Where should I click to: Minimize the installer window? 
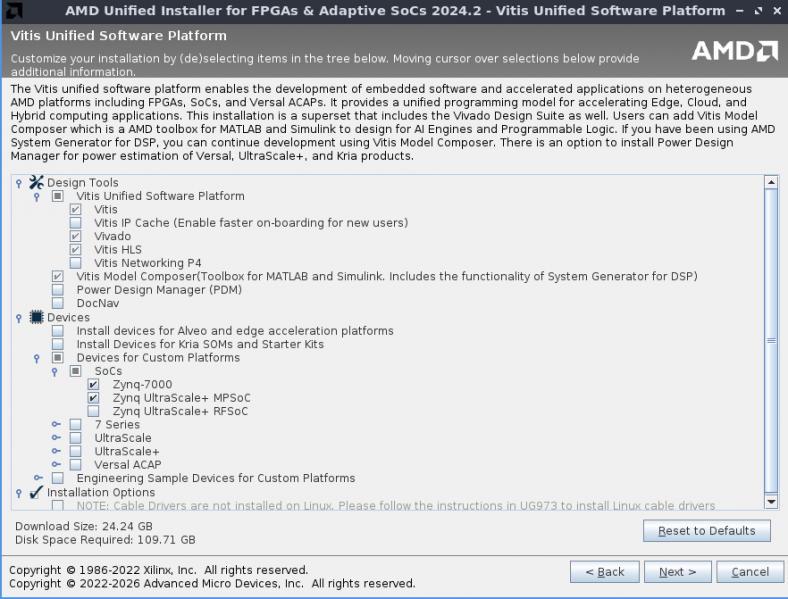739,11
